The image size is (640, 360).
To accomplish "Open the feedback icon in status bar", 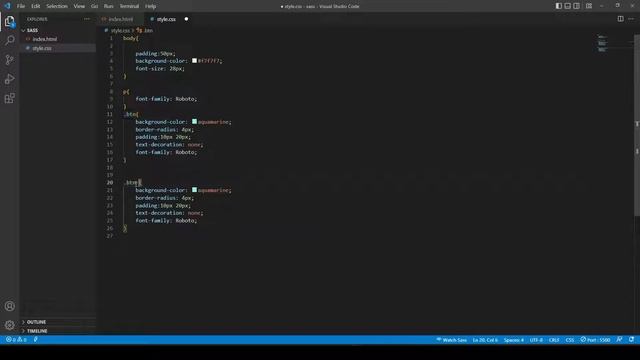I will 619,340.
